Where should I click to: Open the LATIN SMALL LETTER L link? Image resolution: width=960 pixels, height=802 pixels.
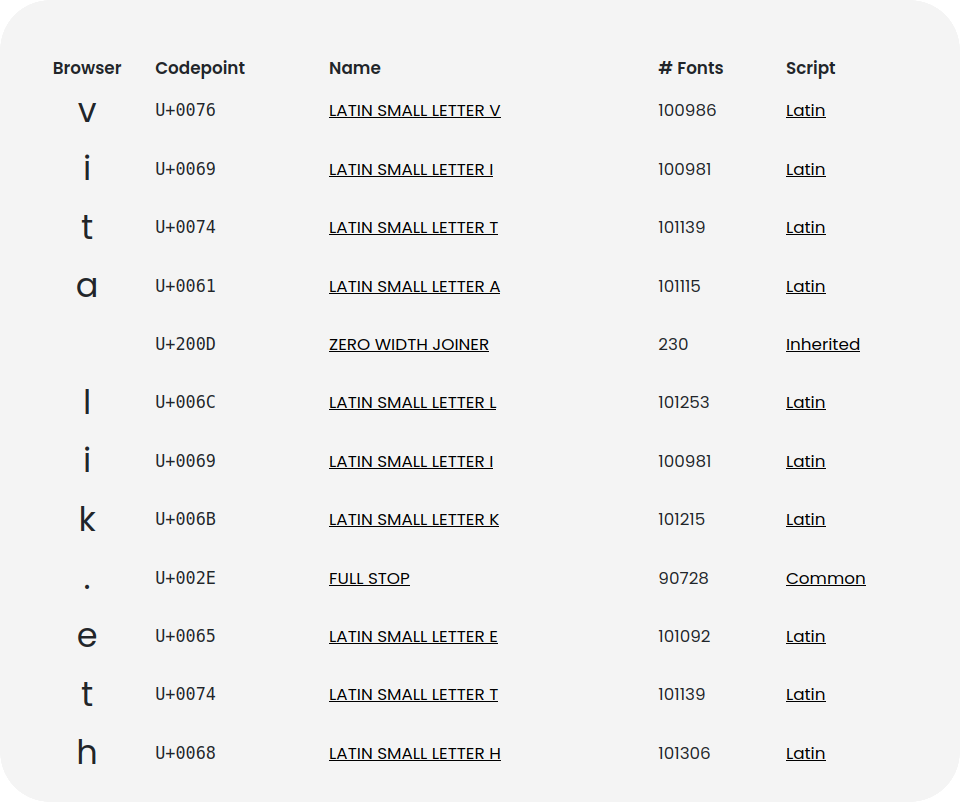coord(412,403)
